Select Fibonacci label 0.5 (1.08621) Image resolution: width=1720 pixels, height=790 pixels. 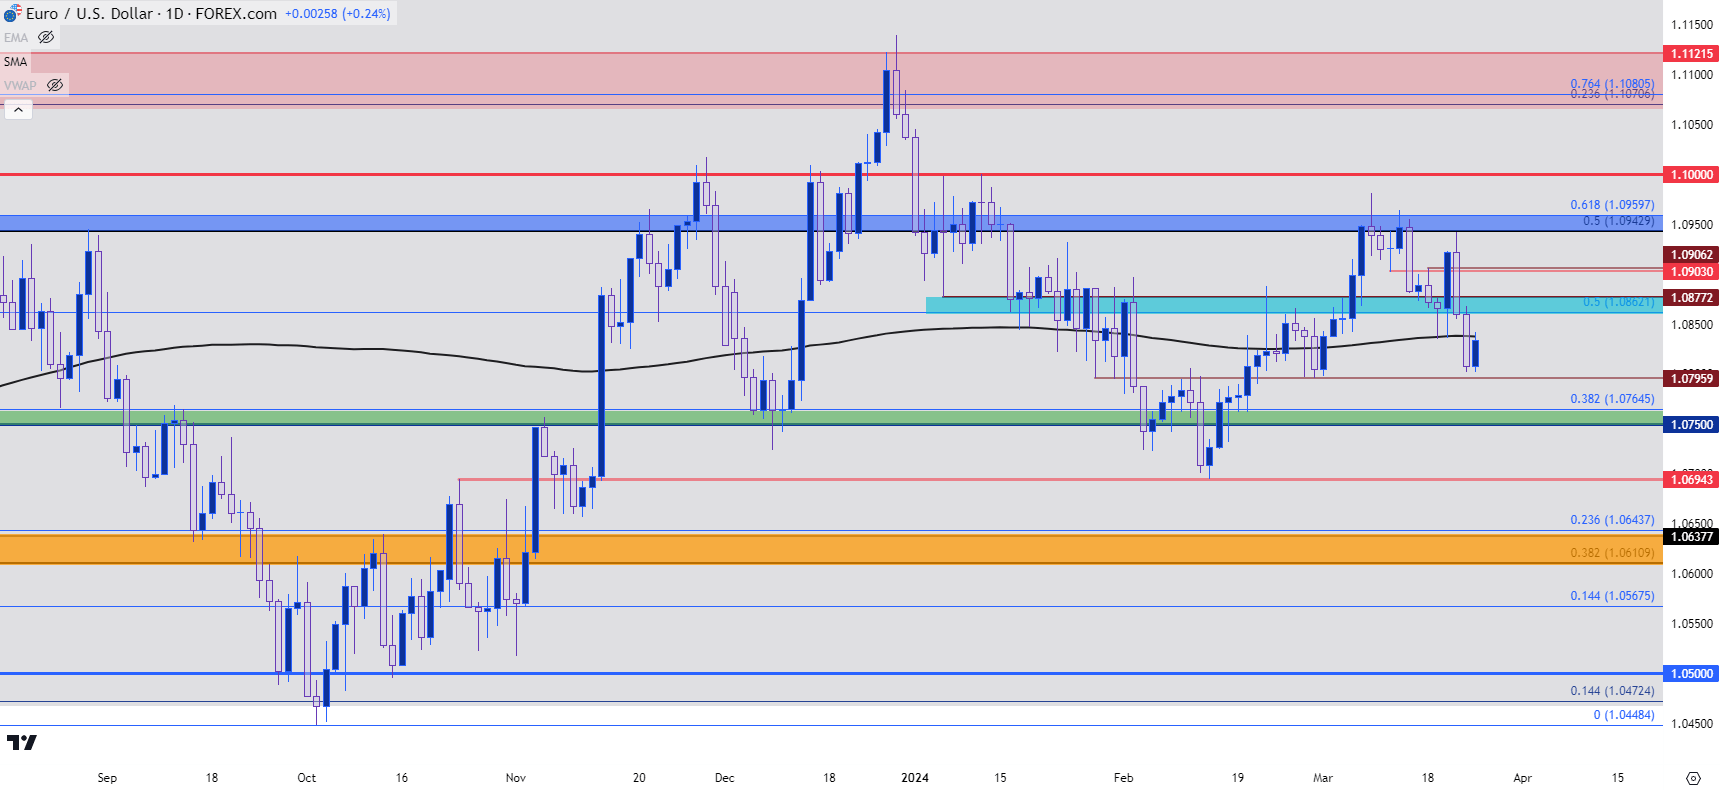(1618, 302)
